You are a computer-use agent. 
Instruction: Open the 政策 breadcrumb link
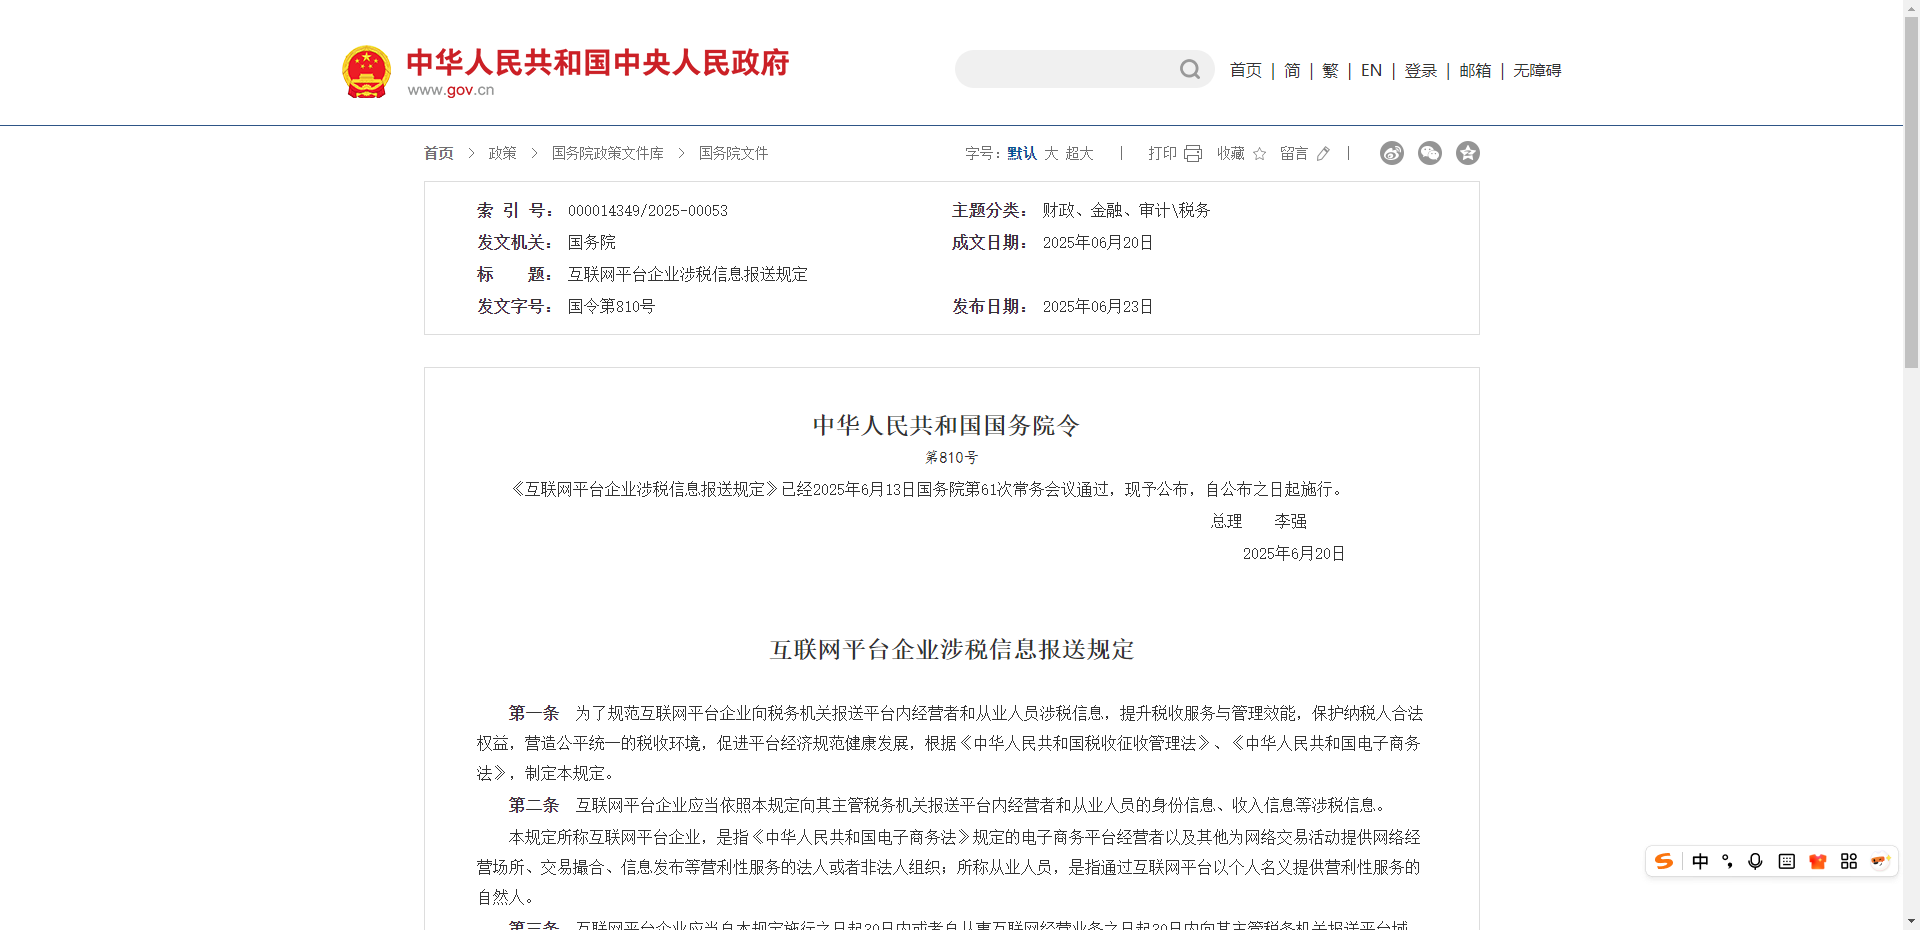point(502,153)
